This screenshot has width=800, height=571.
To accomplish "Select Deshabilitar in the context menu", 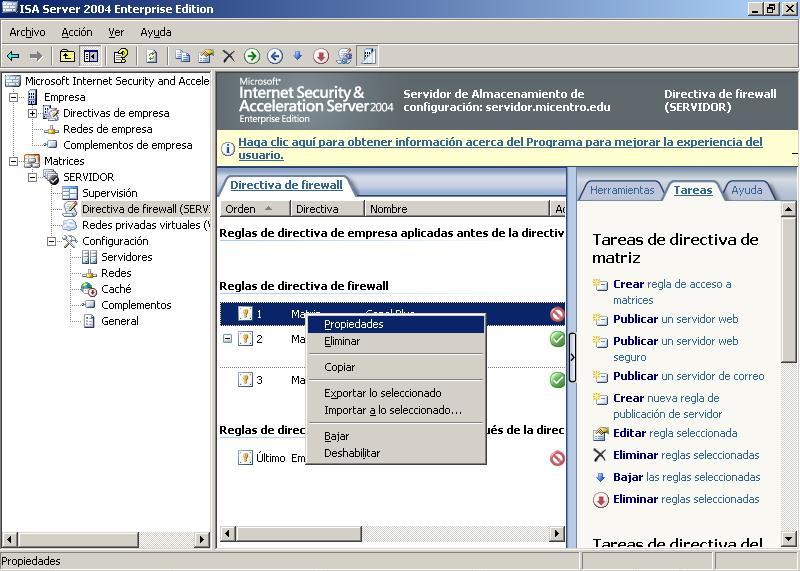I will 352,453.
